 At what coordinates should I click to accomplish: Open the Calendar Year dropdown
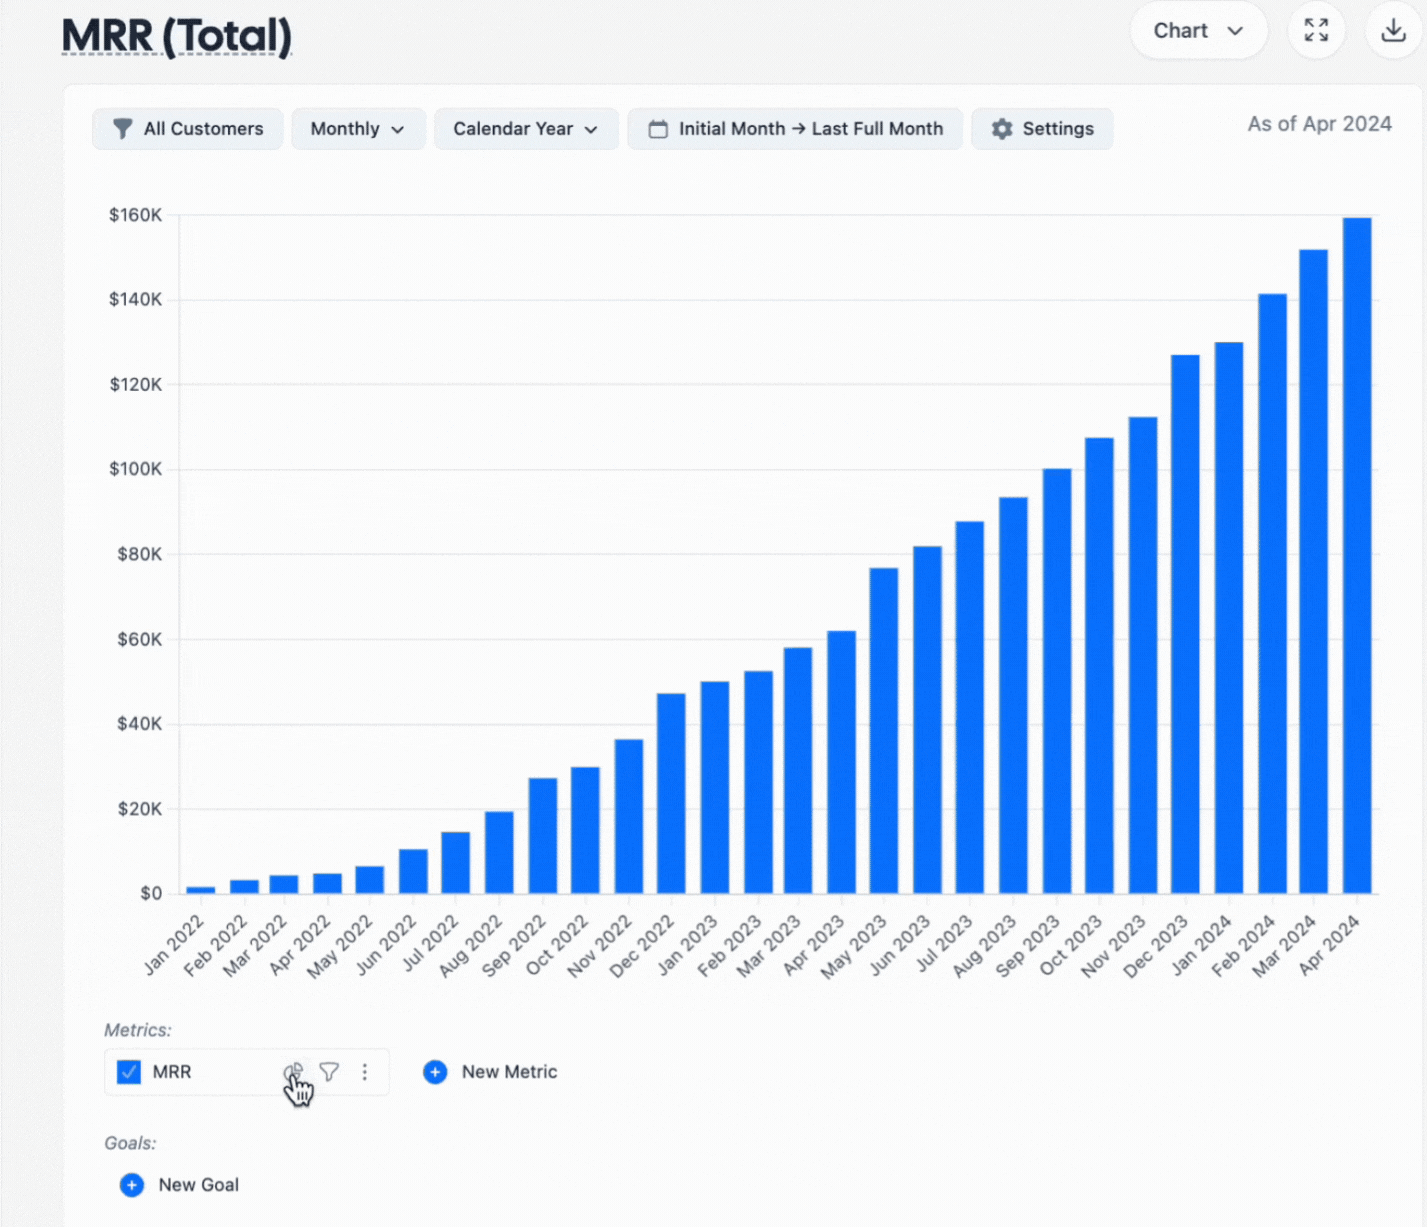click(525, 129)
